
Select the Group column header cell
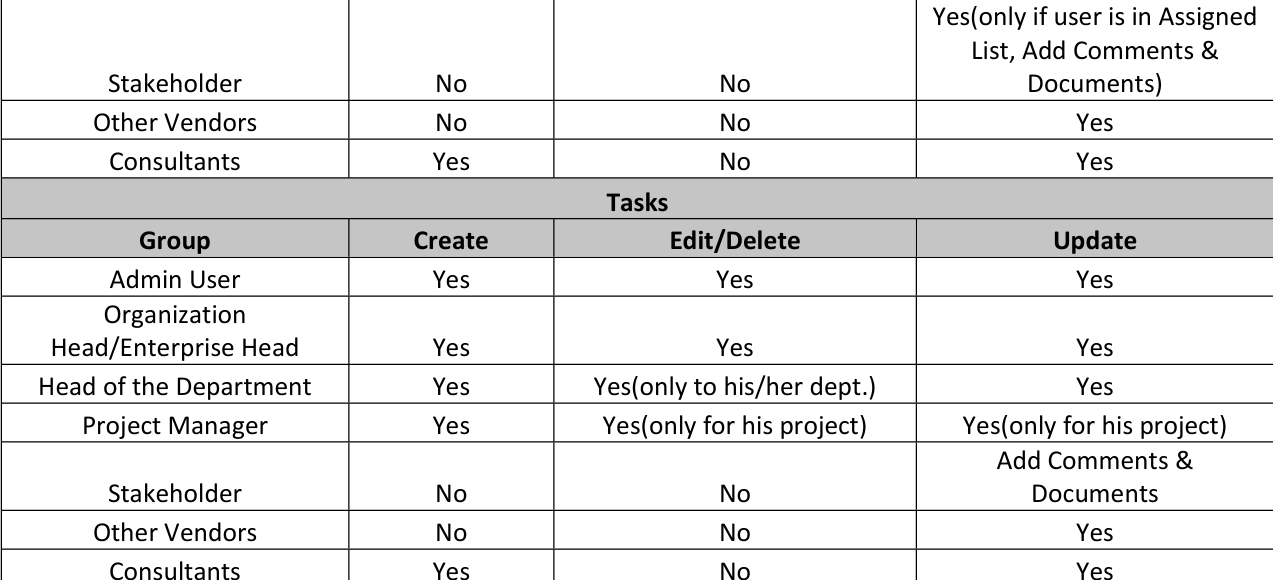(175, 241)
